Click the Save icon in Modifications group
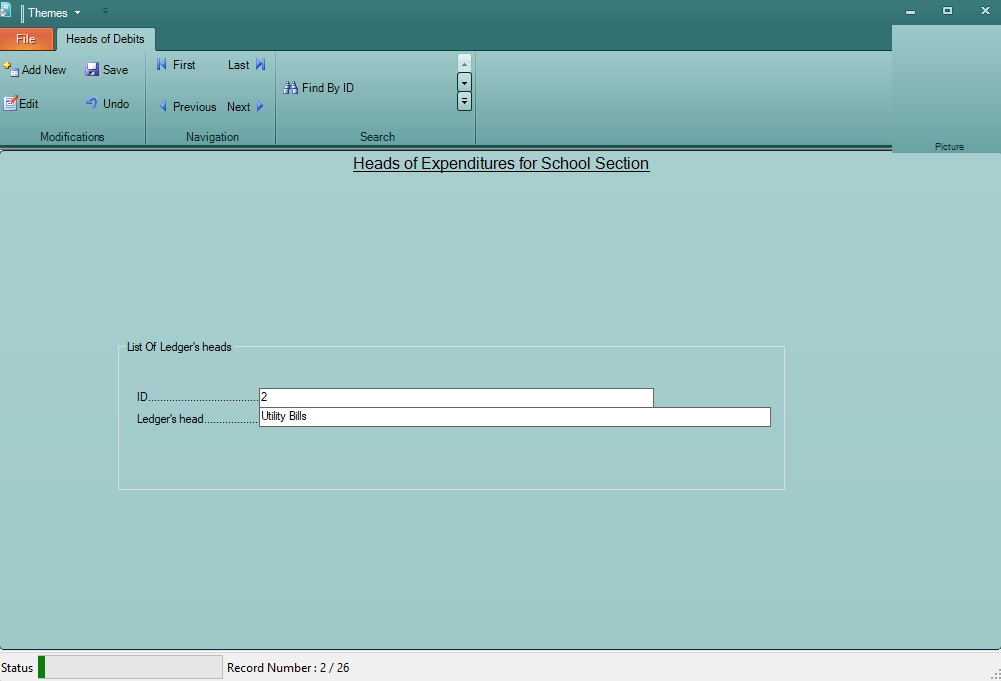Viewport: 1001px width, 681px height. click(93, 69)
